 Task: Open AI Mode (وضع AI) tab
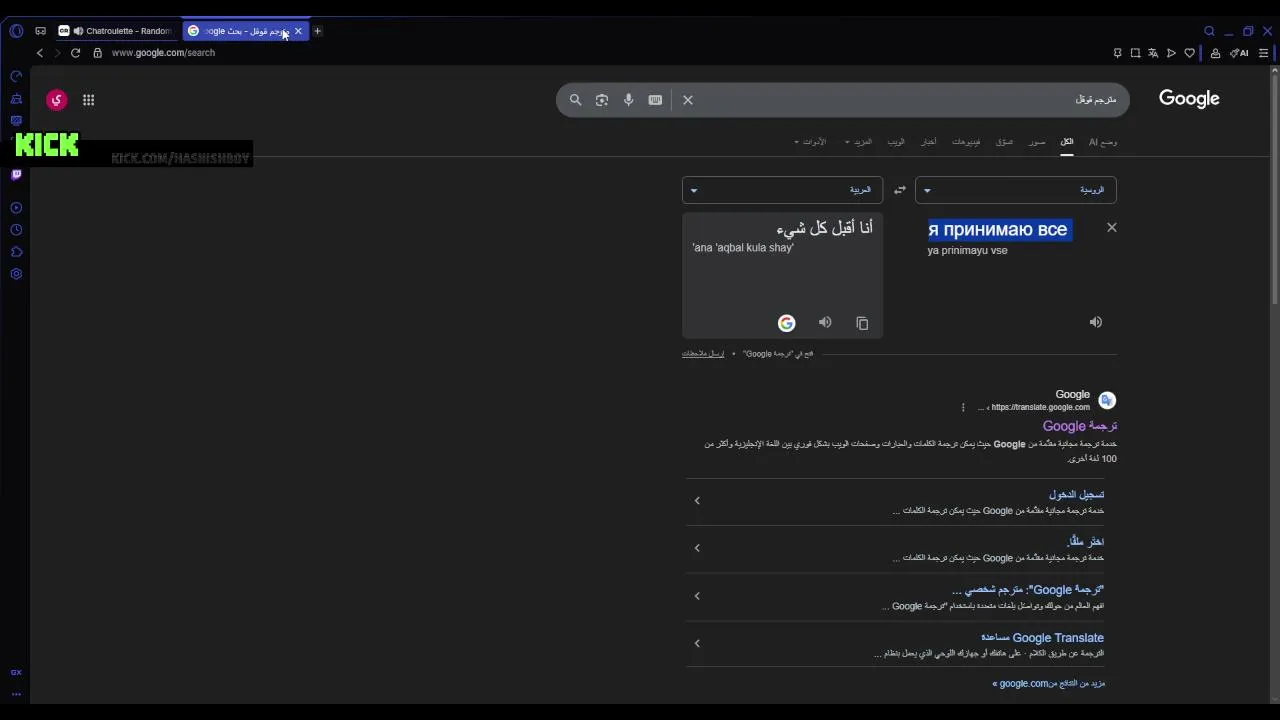tap(1103, 142)
